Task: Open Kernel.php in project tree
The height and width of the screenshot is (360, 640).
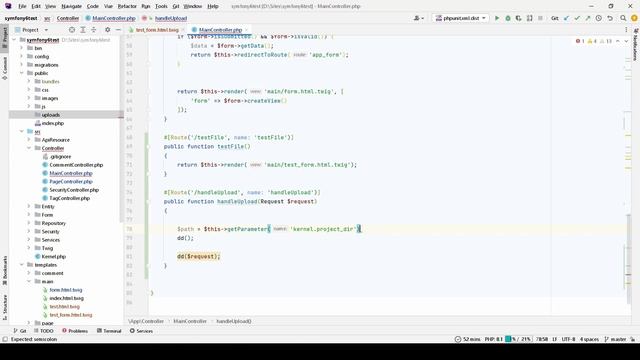Action: (x=53, y=257)
